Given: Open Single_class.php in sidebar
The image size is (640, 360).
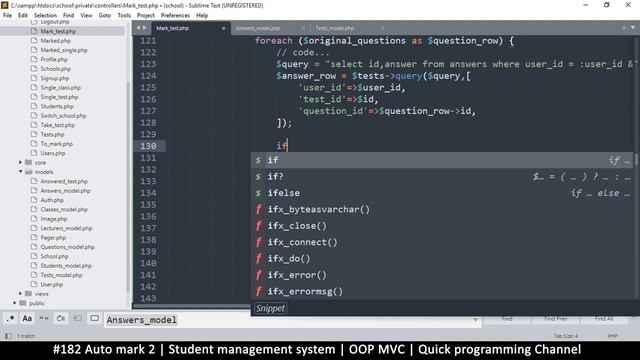Looking at the screenshot, I should [x=60, y=88].
